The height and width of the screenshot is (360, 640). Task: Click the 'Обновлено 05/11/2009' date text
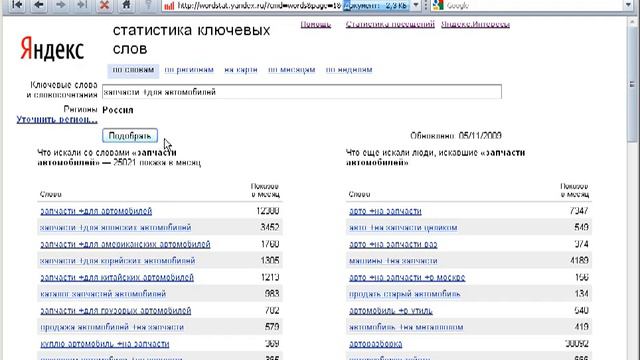click(456, 136)
